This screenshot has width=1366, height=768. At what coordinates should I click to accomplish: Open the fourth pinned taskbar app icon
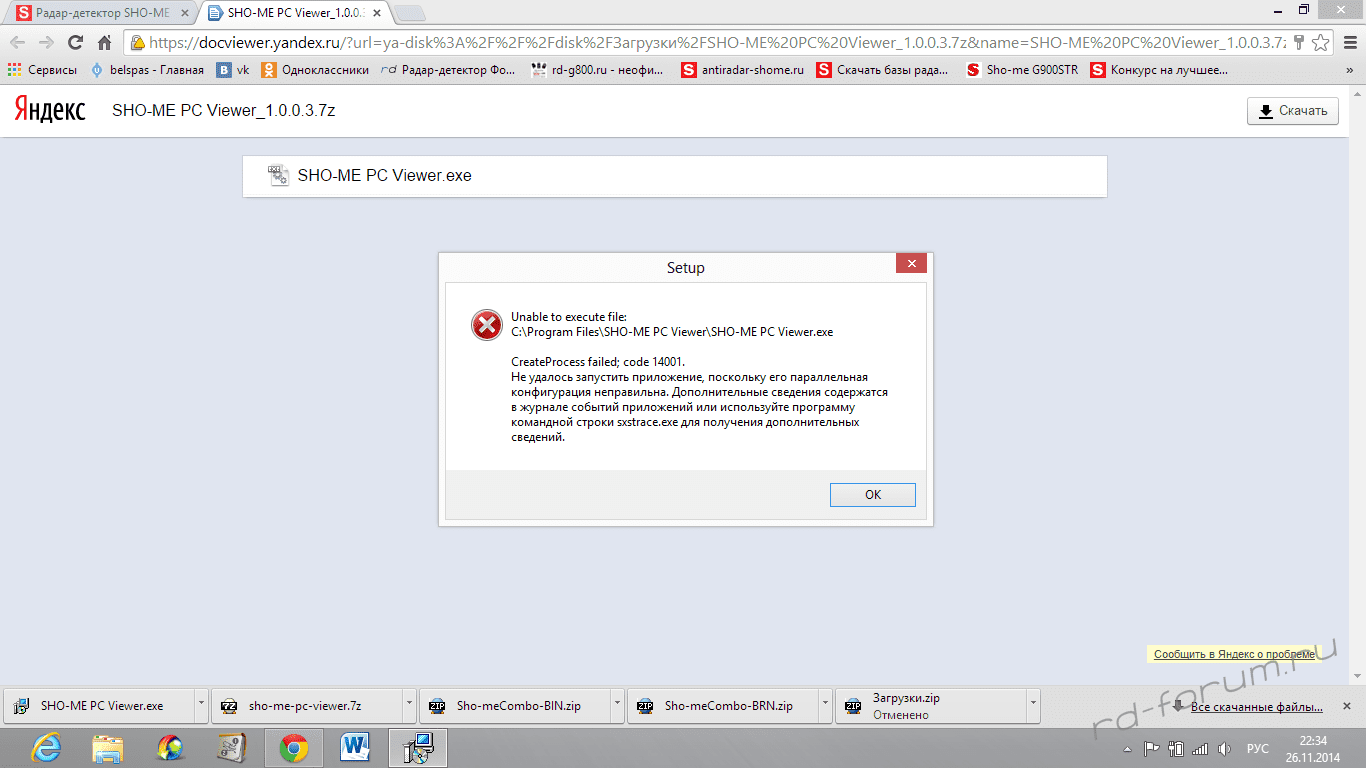pos(231,748)
